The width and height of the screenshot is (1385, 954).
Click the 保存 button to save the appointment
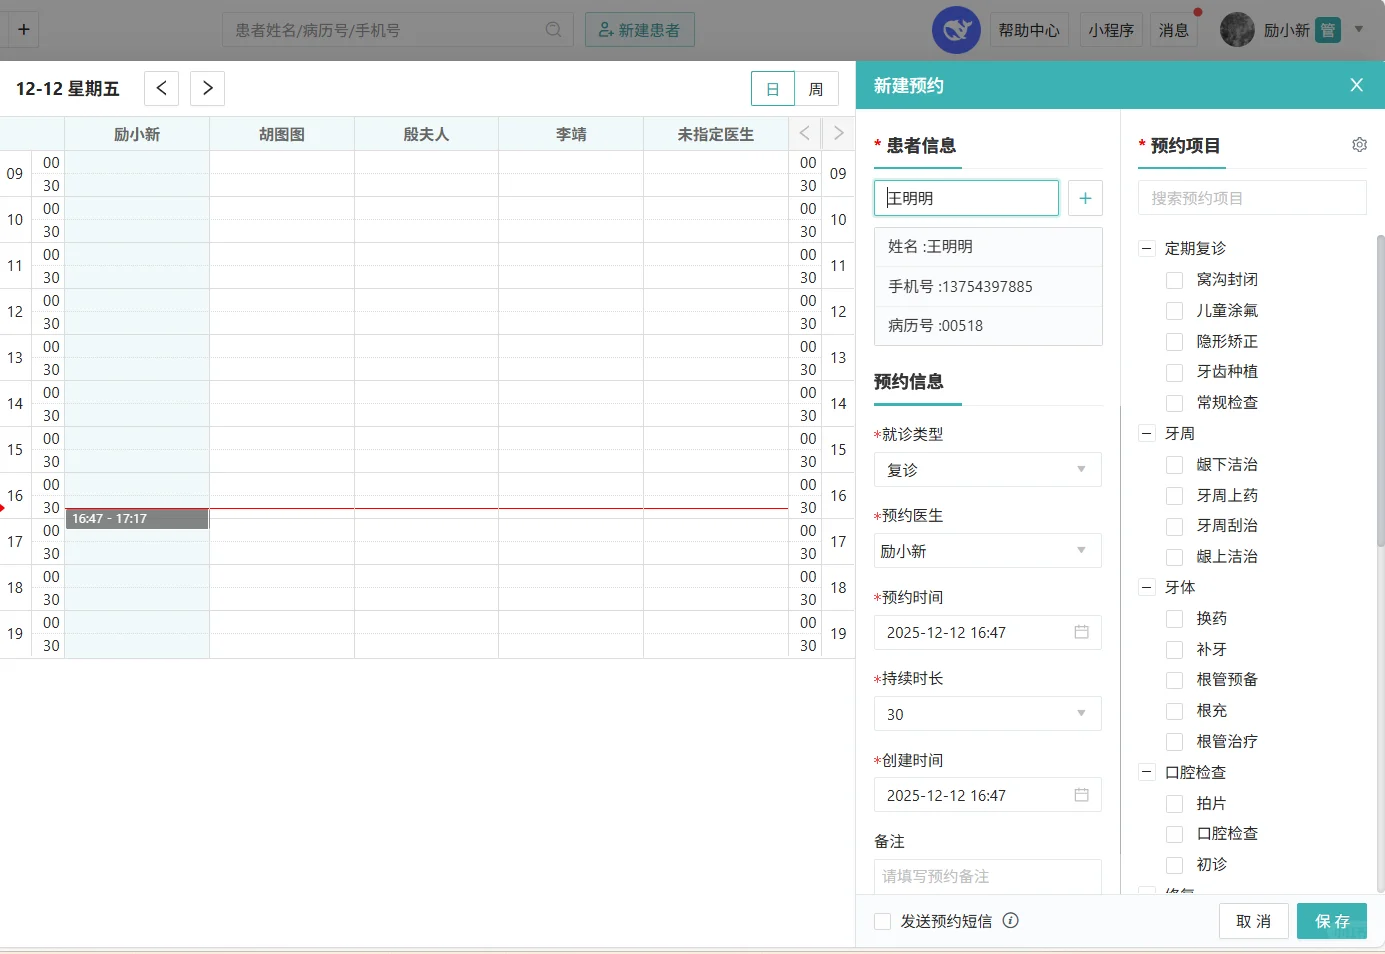tap(1332, 921)
